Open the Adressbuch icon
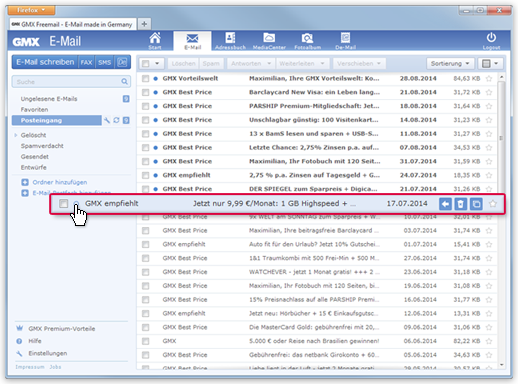 pyautogui.click(x=230, y=41)
